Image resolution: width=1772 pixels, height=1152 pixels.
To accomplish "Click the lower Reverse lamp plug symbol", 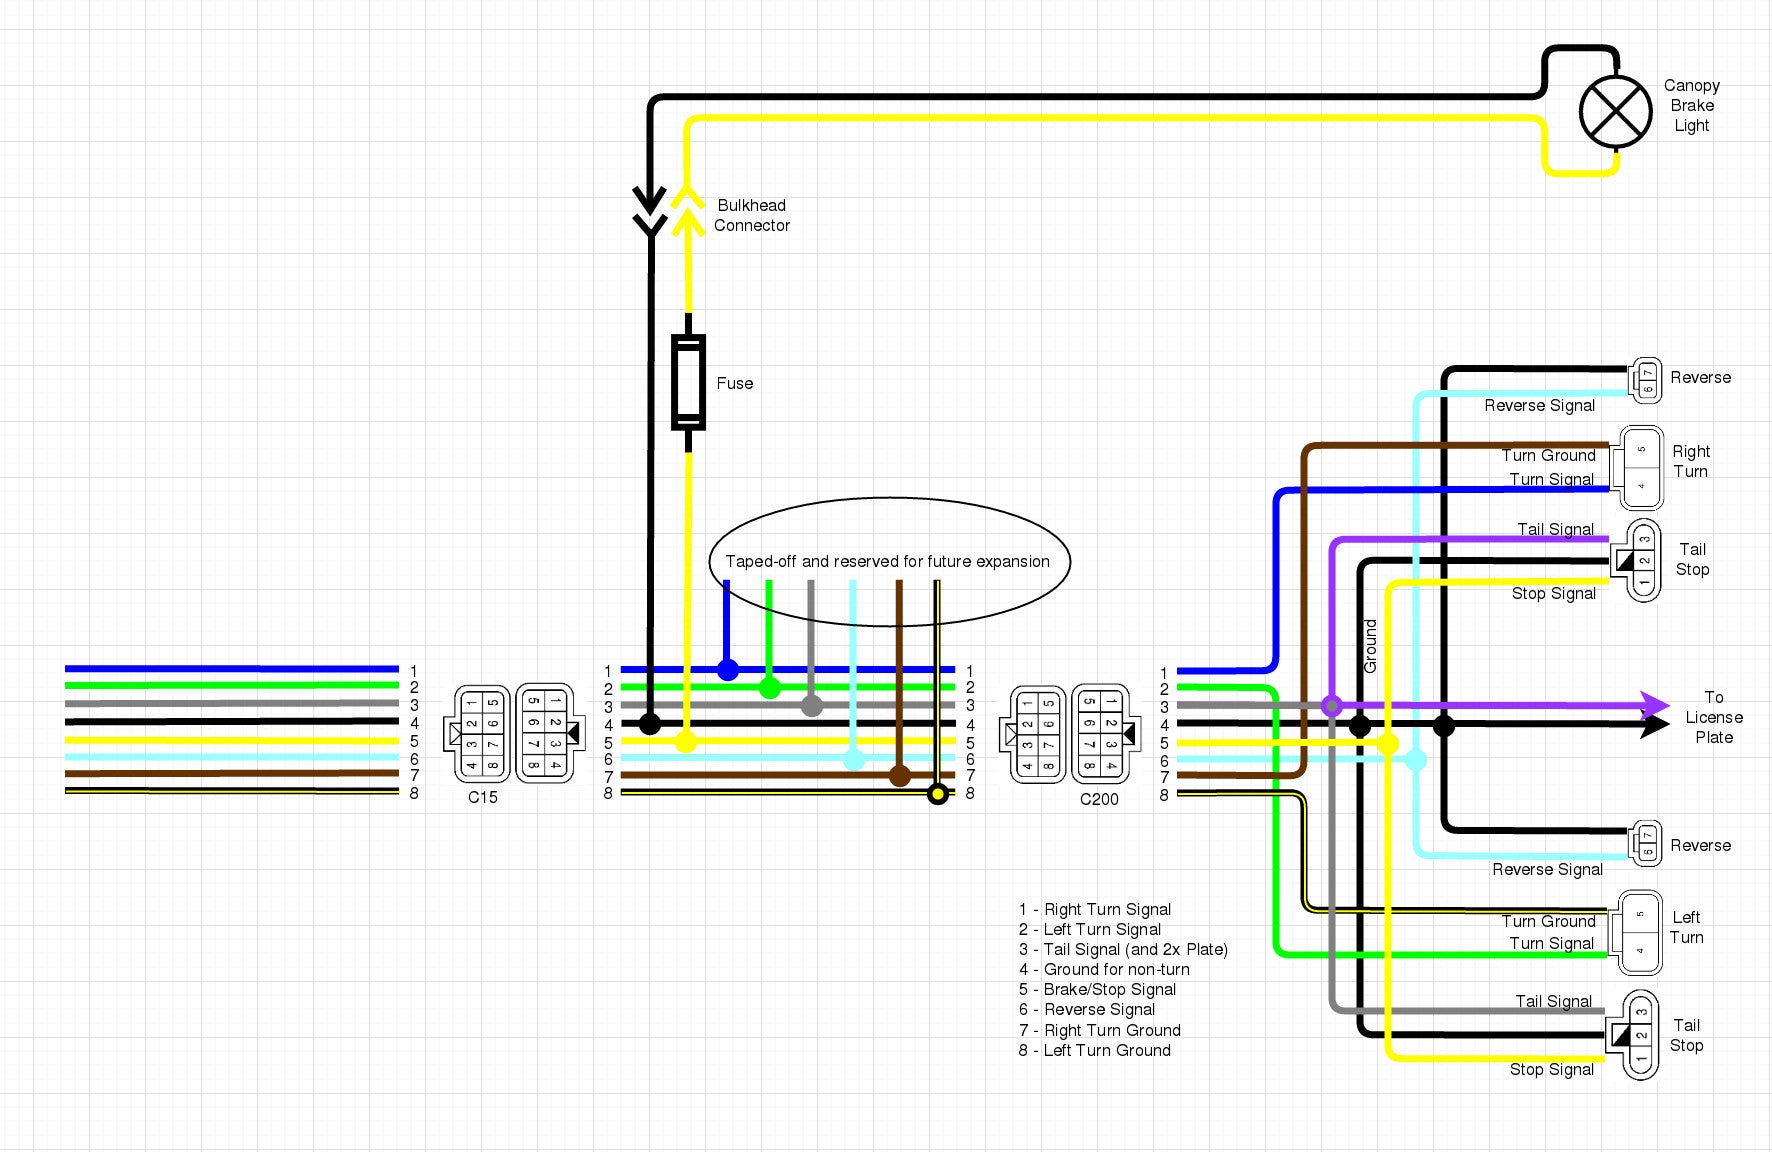I will [1645, 843].
